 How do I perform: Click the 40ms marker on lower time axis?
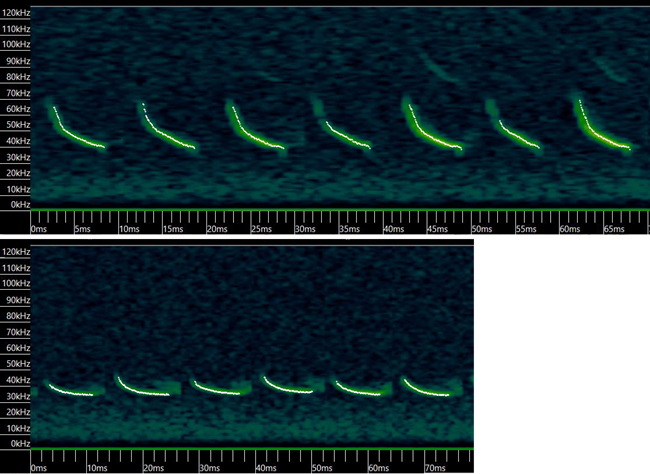click(265, 467)
